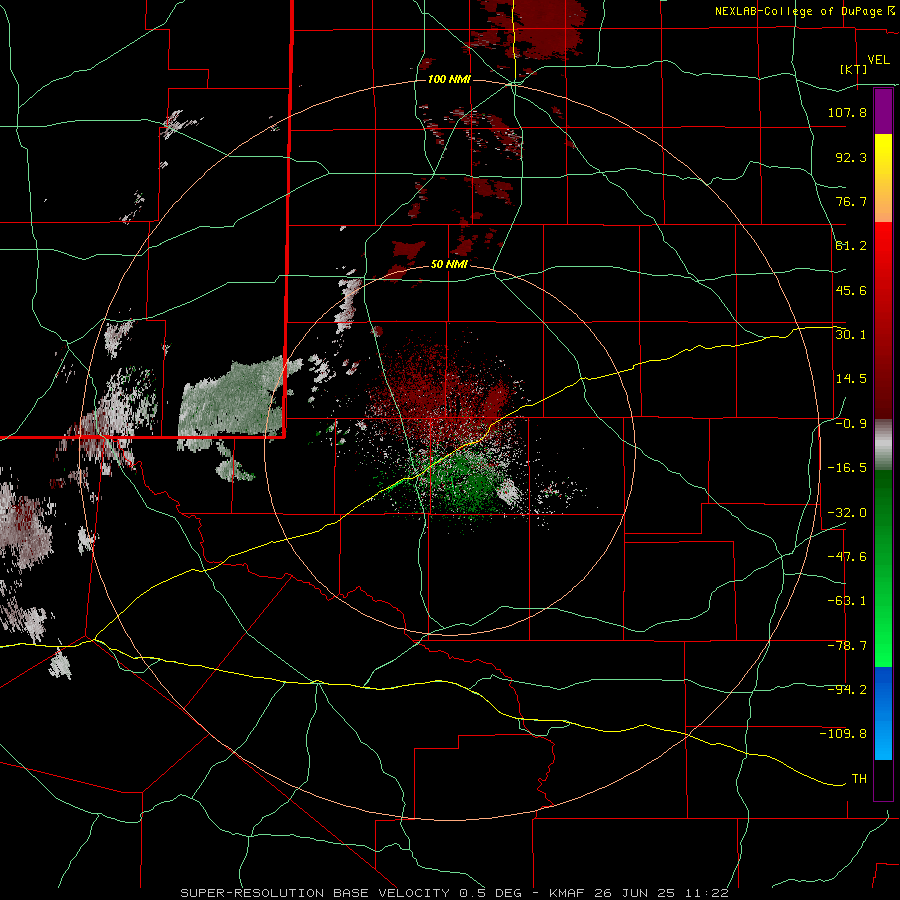900x900 pixels.
Task: Click the purple segment of the velocity color bar
Action: coord(883,112)
